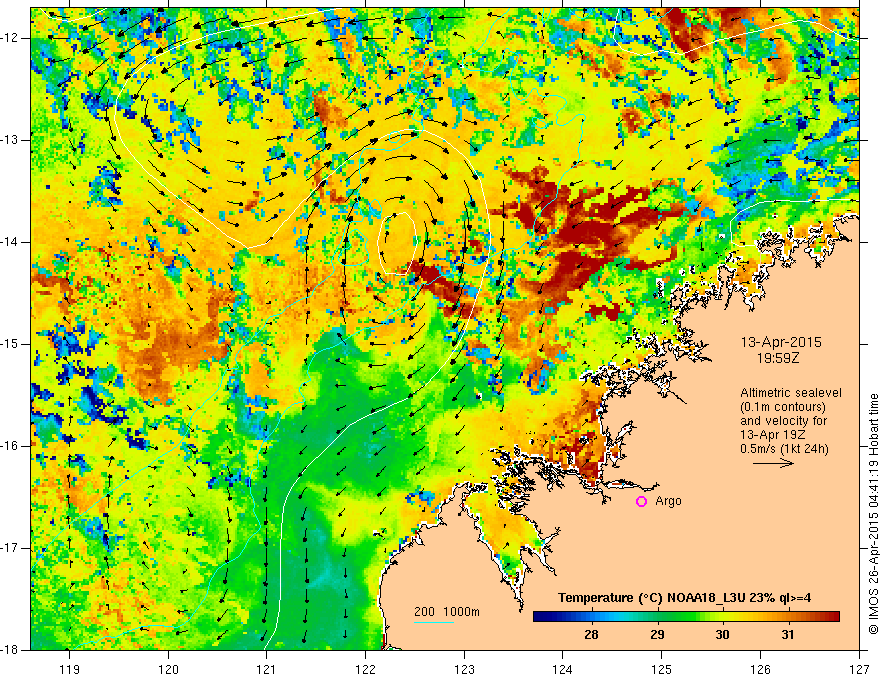Image resolution: width=880 pixels, height=680 pixels.
Task: Select the date text 13-Apr-2015
Action: tap(781, 342)
